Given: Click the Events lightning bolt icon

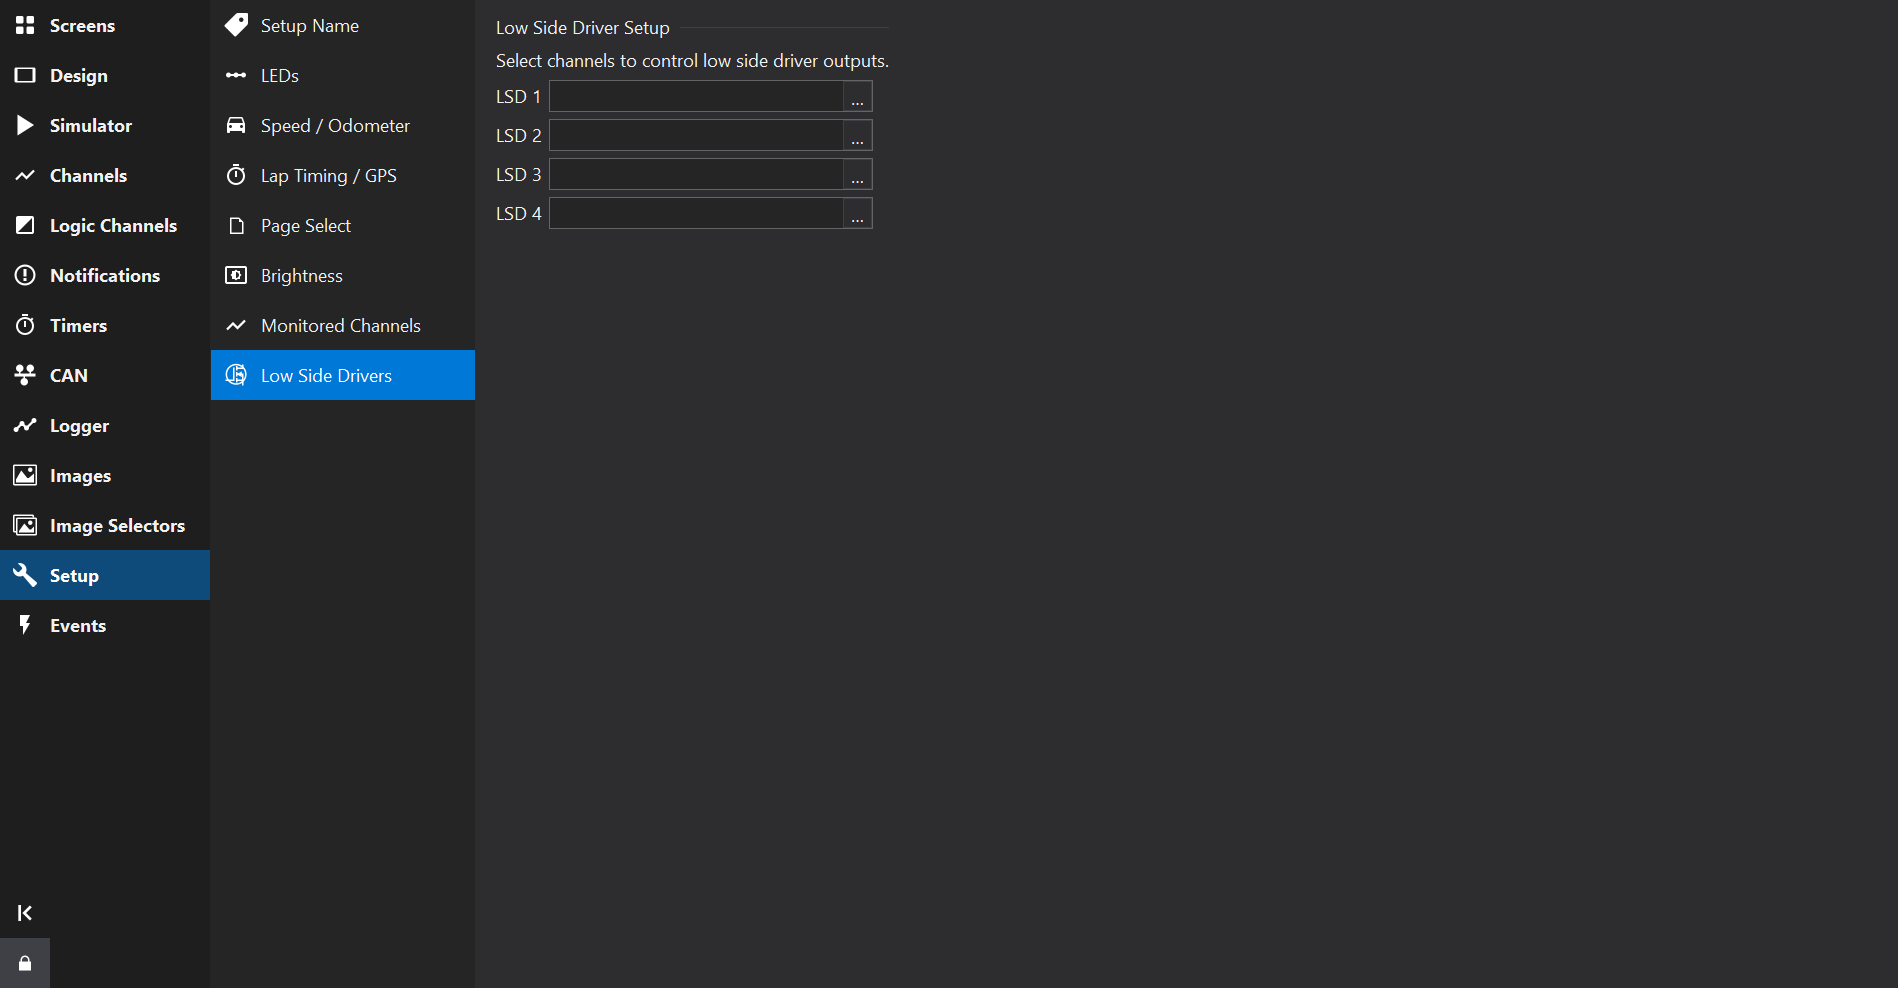Looking at the screenshot, I should point(25,625).
